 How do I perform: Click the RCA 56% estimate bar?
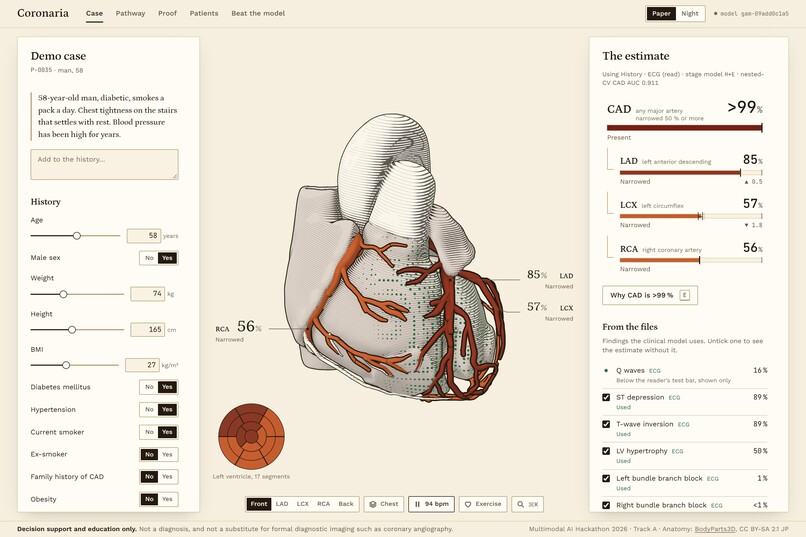(691, 261)
